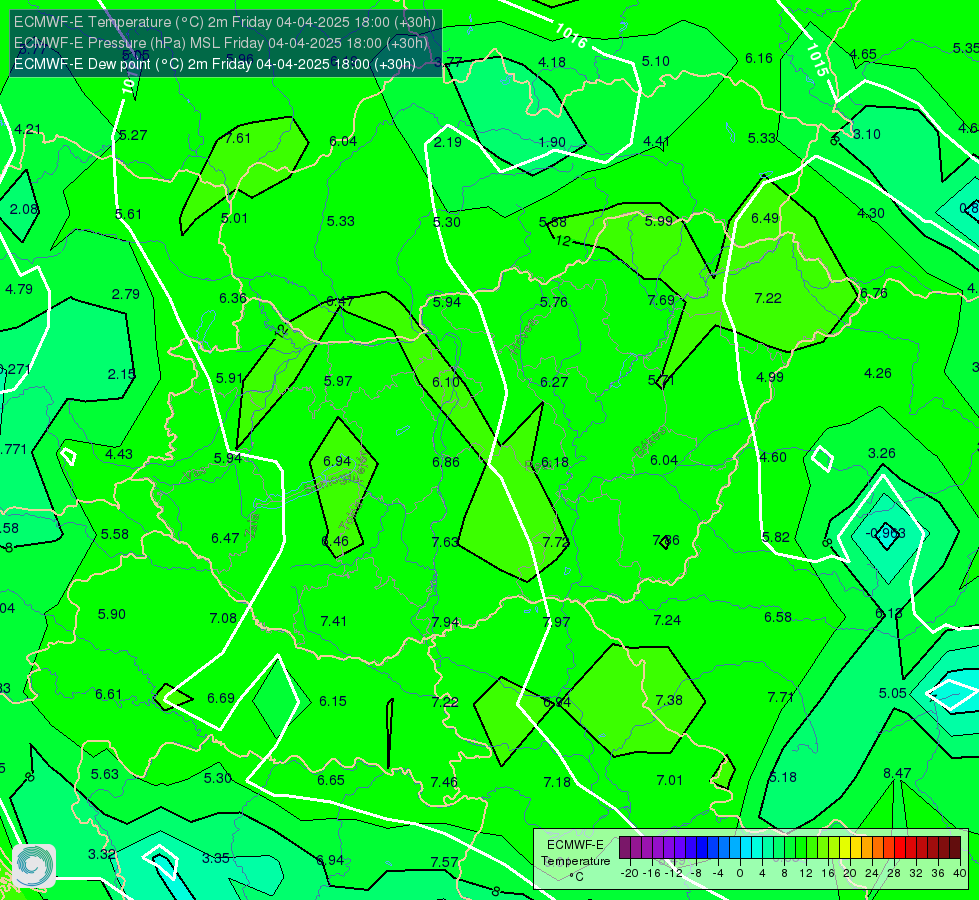Image resolution: width=979 pixels, height=900 pixels.
Task: Click the 2.19 dew point value
Action: [448, 142]
